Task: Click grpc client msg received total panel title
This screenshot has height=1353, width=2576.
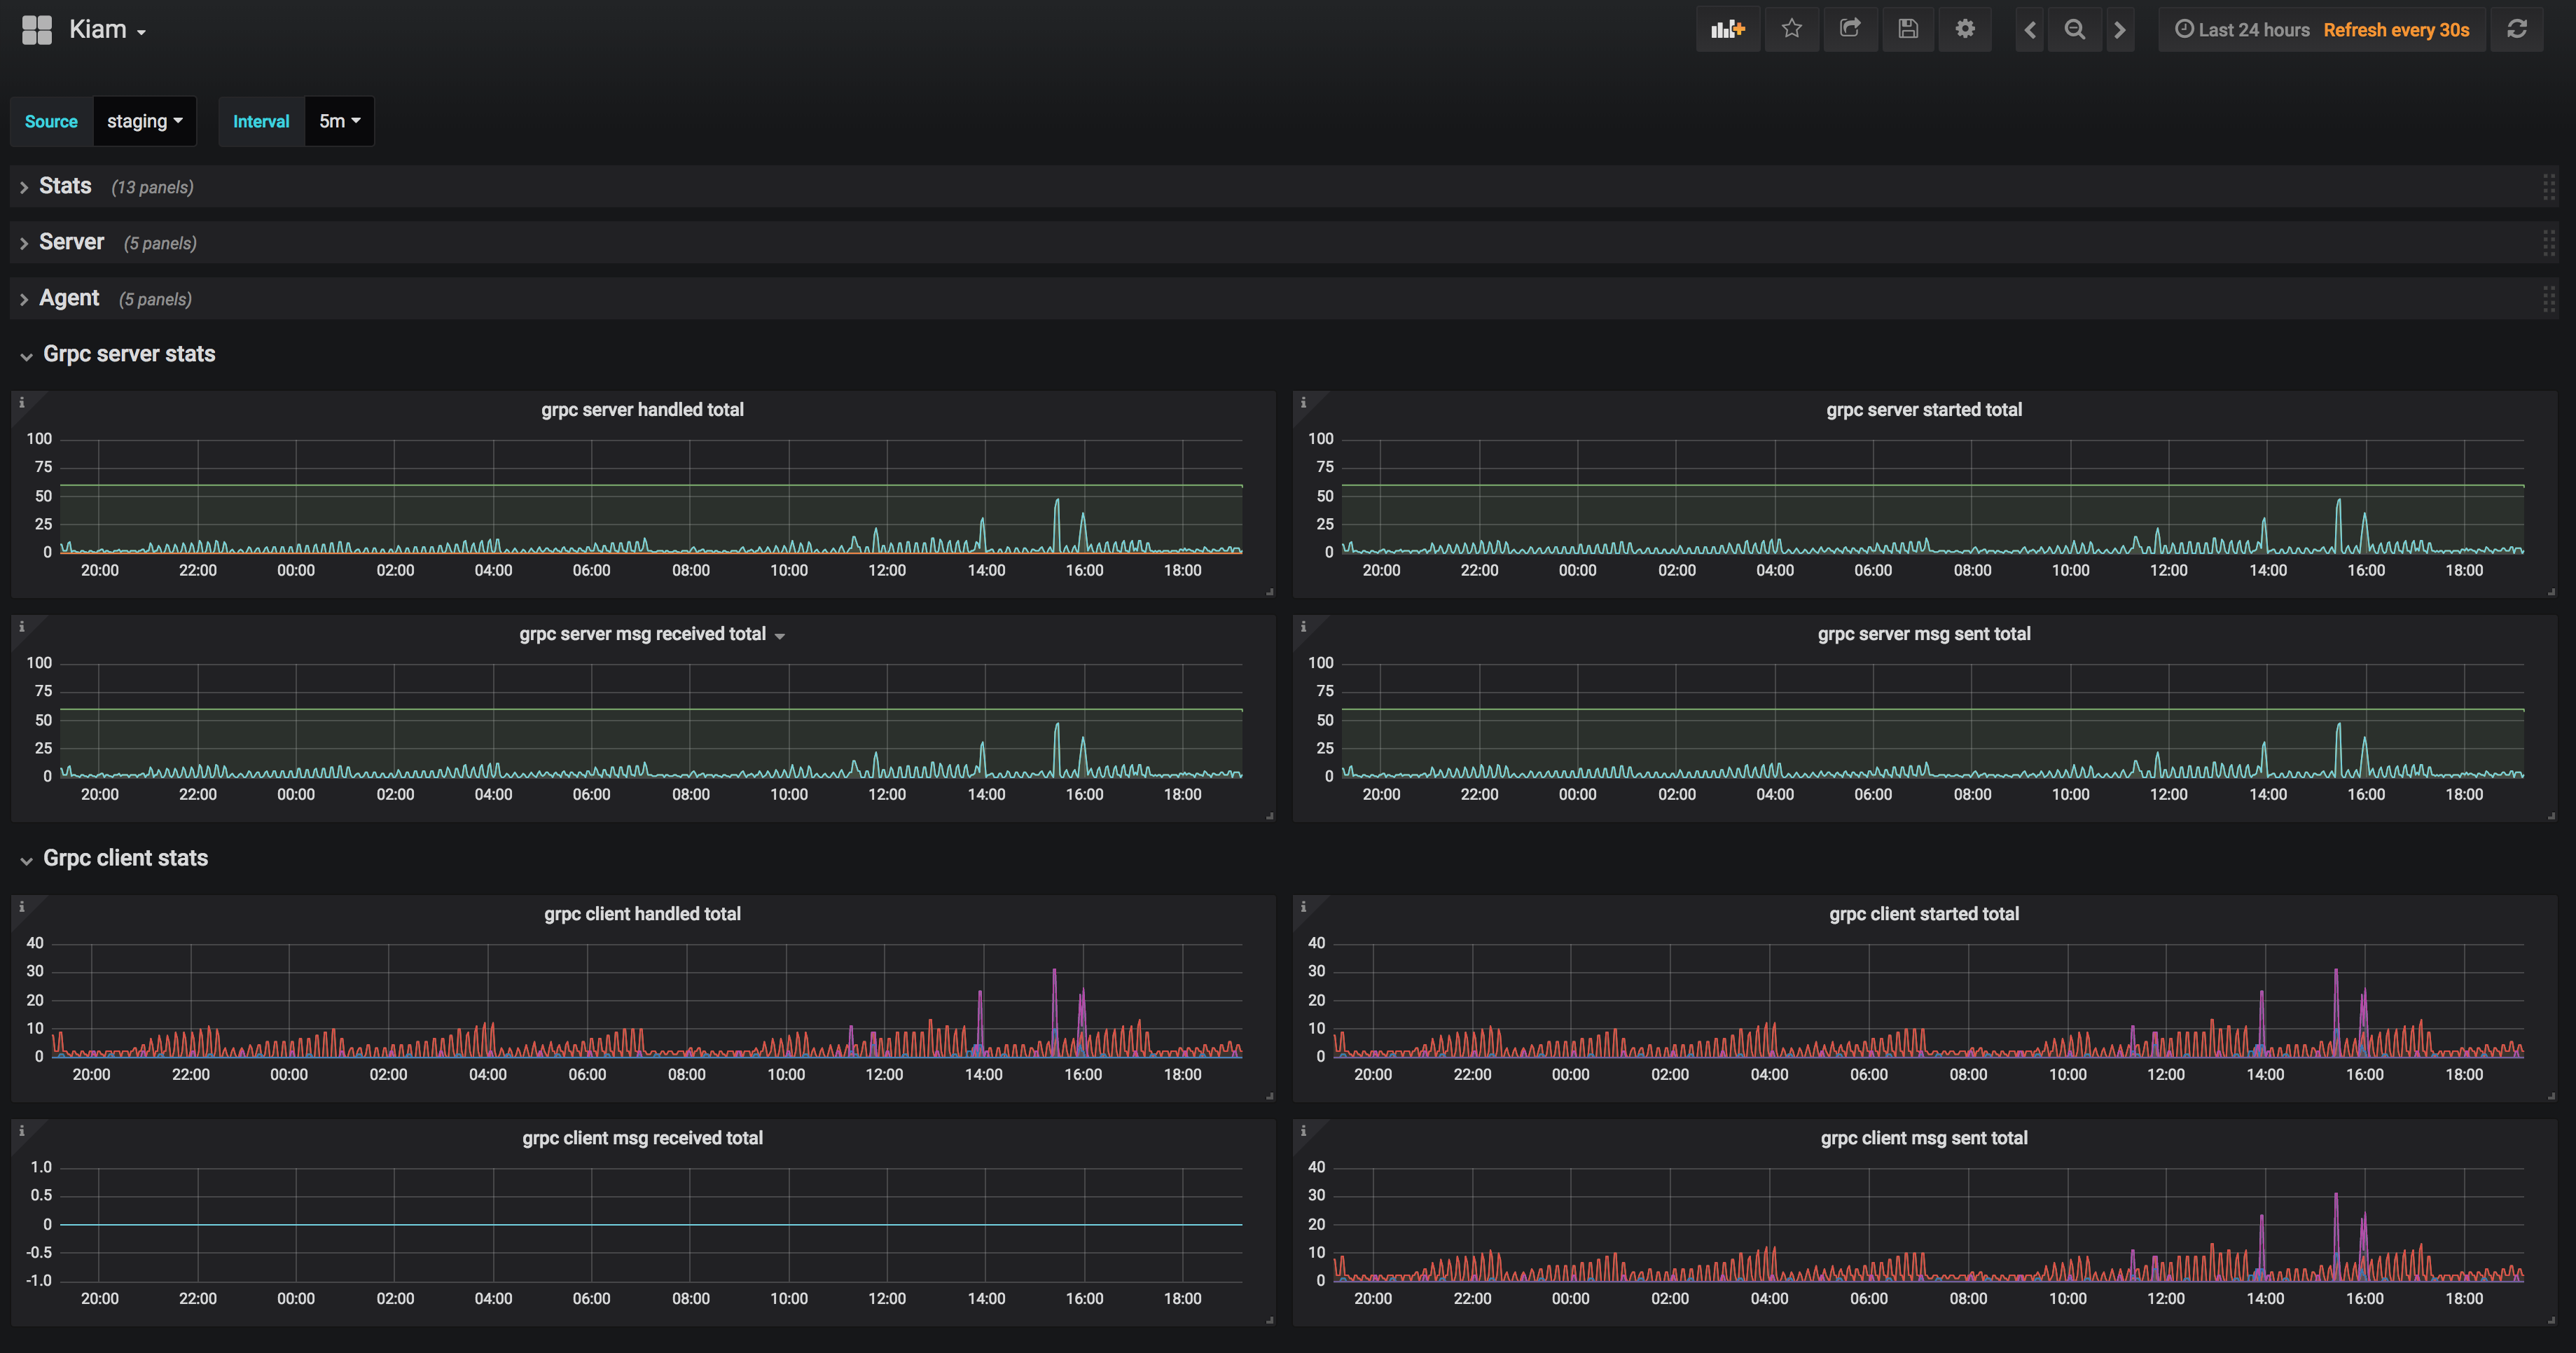Action: 642,1137
